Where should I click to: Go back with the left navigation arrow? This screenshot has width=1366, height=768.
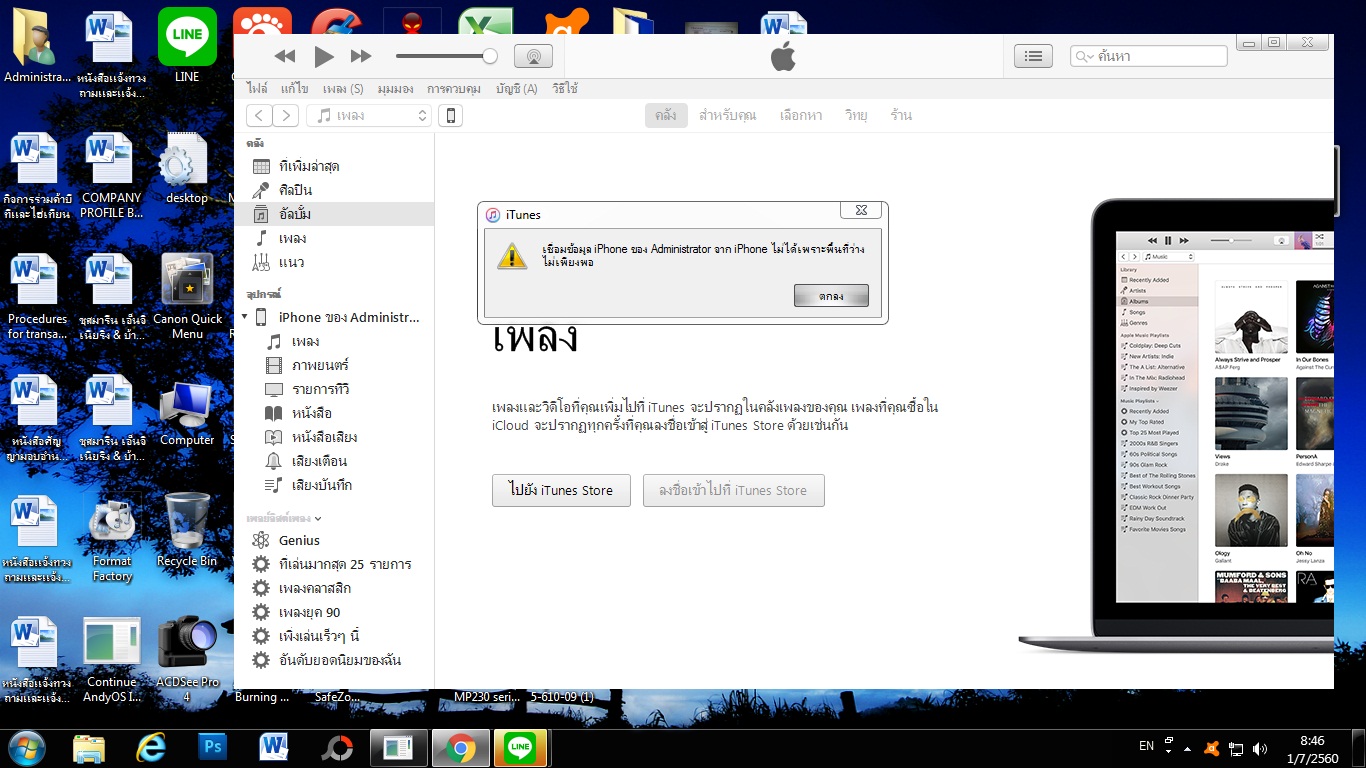[259, 116]
